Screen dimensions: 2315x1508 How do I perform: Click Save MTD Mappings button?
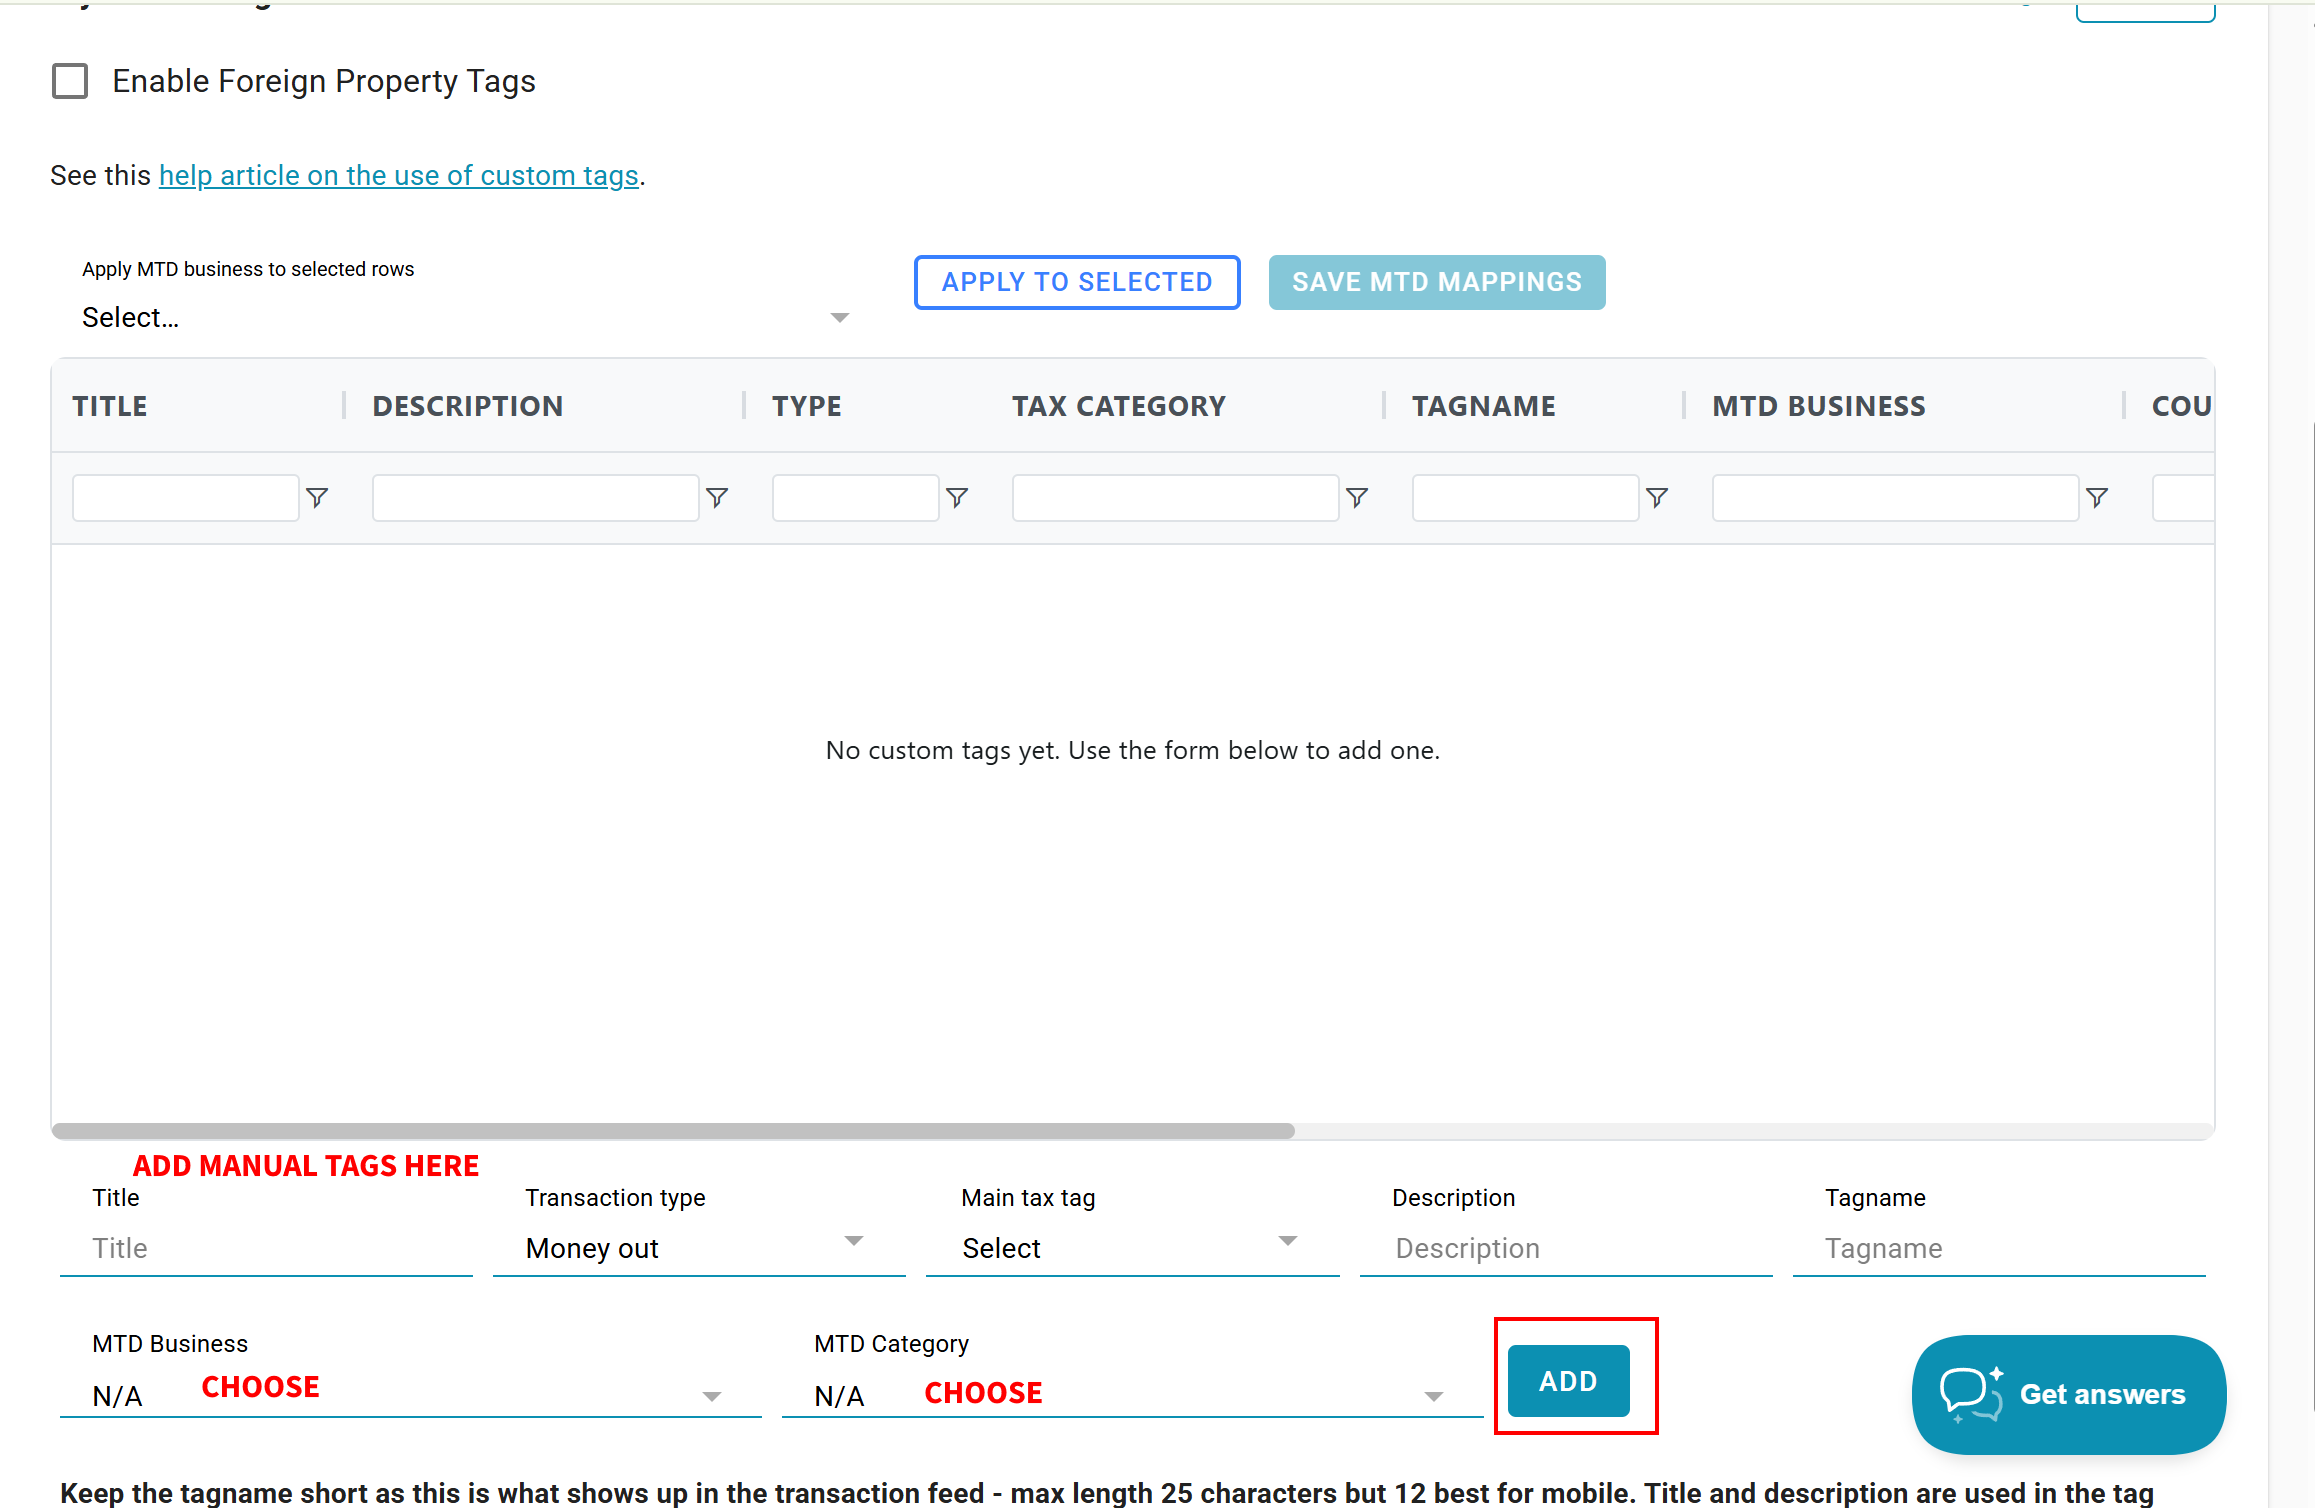[1437, 282]
